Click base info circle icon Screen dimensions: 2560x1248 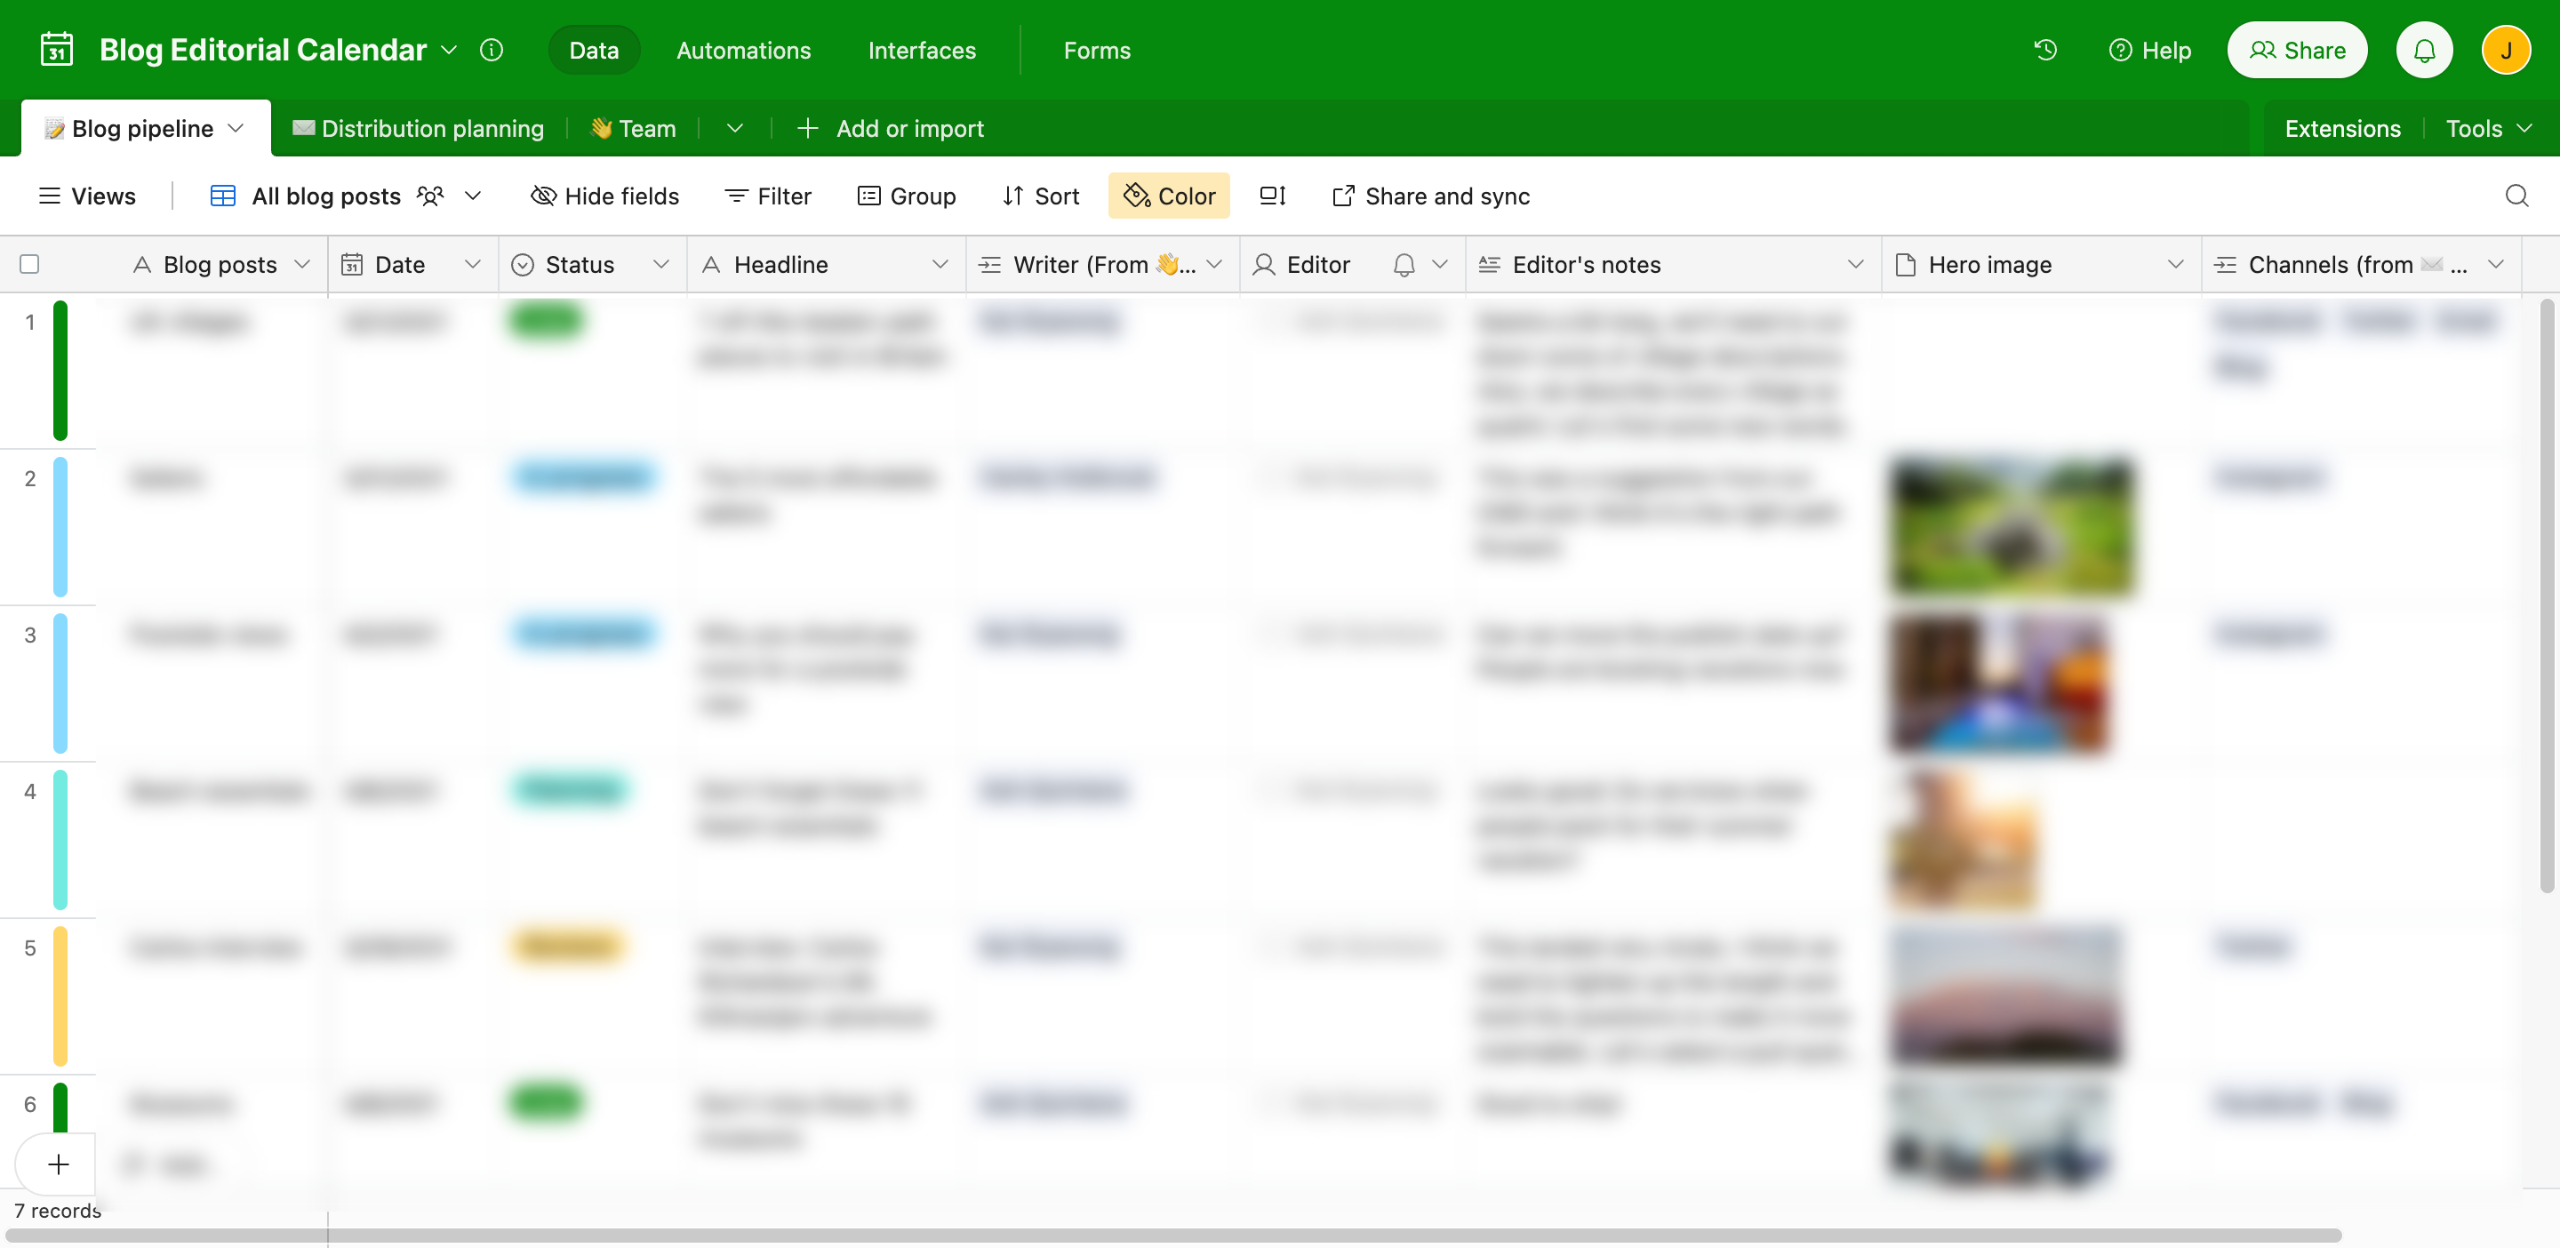pos(491,50)
